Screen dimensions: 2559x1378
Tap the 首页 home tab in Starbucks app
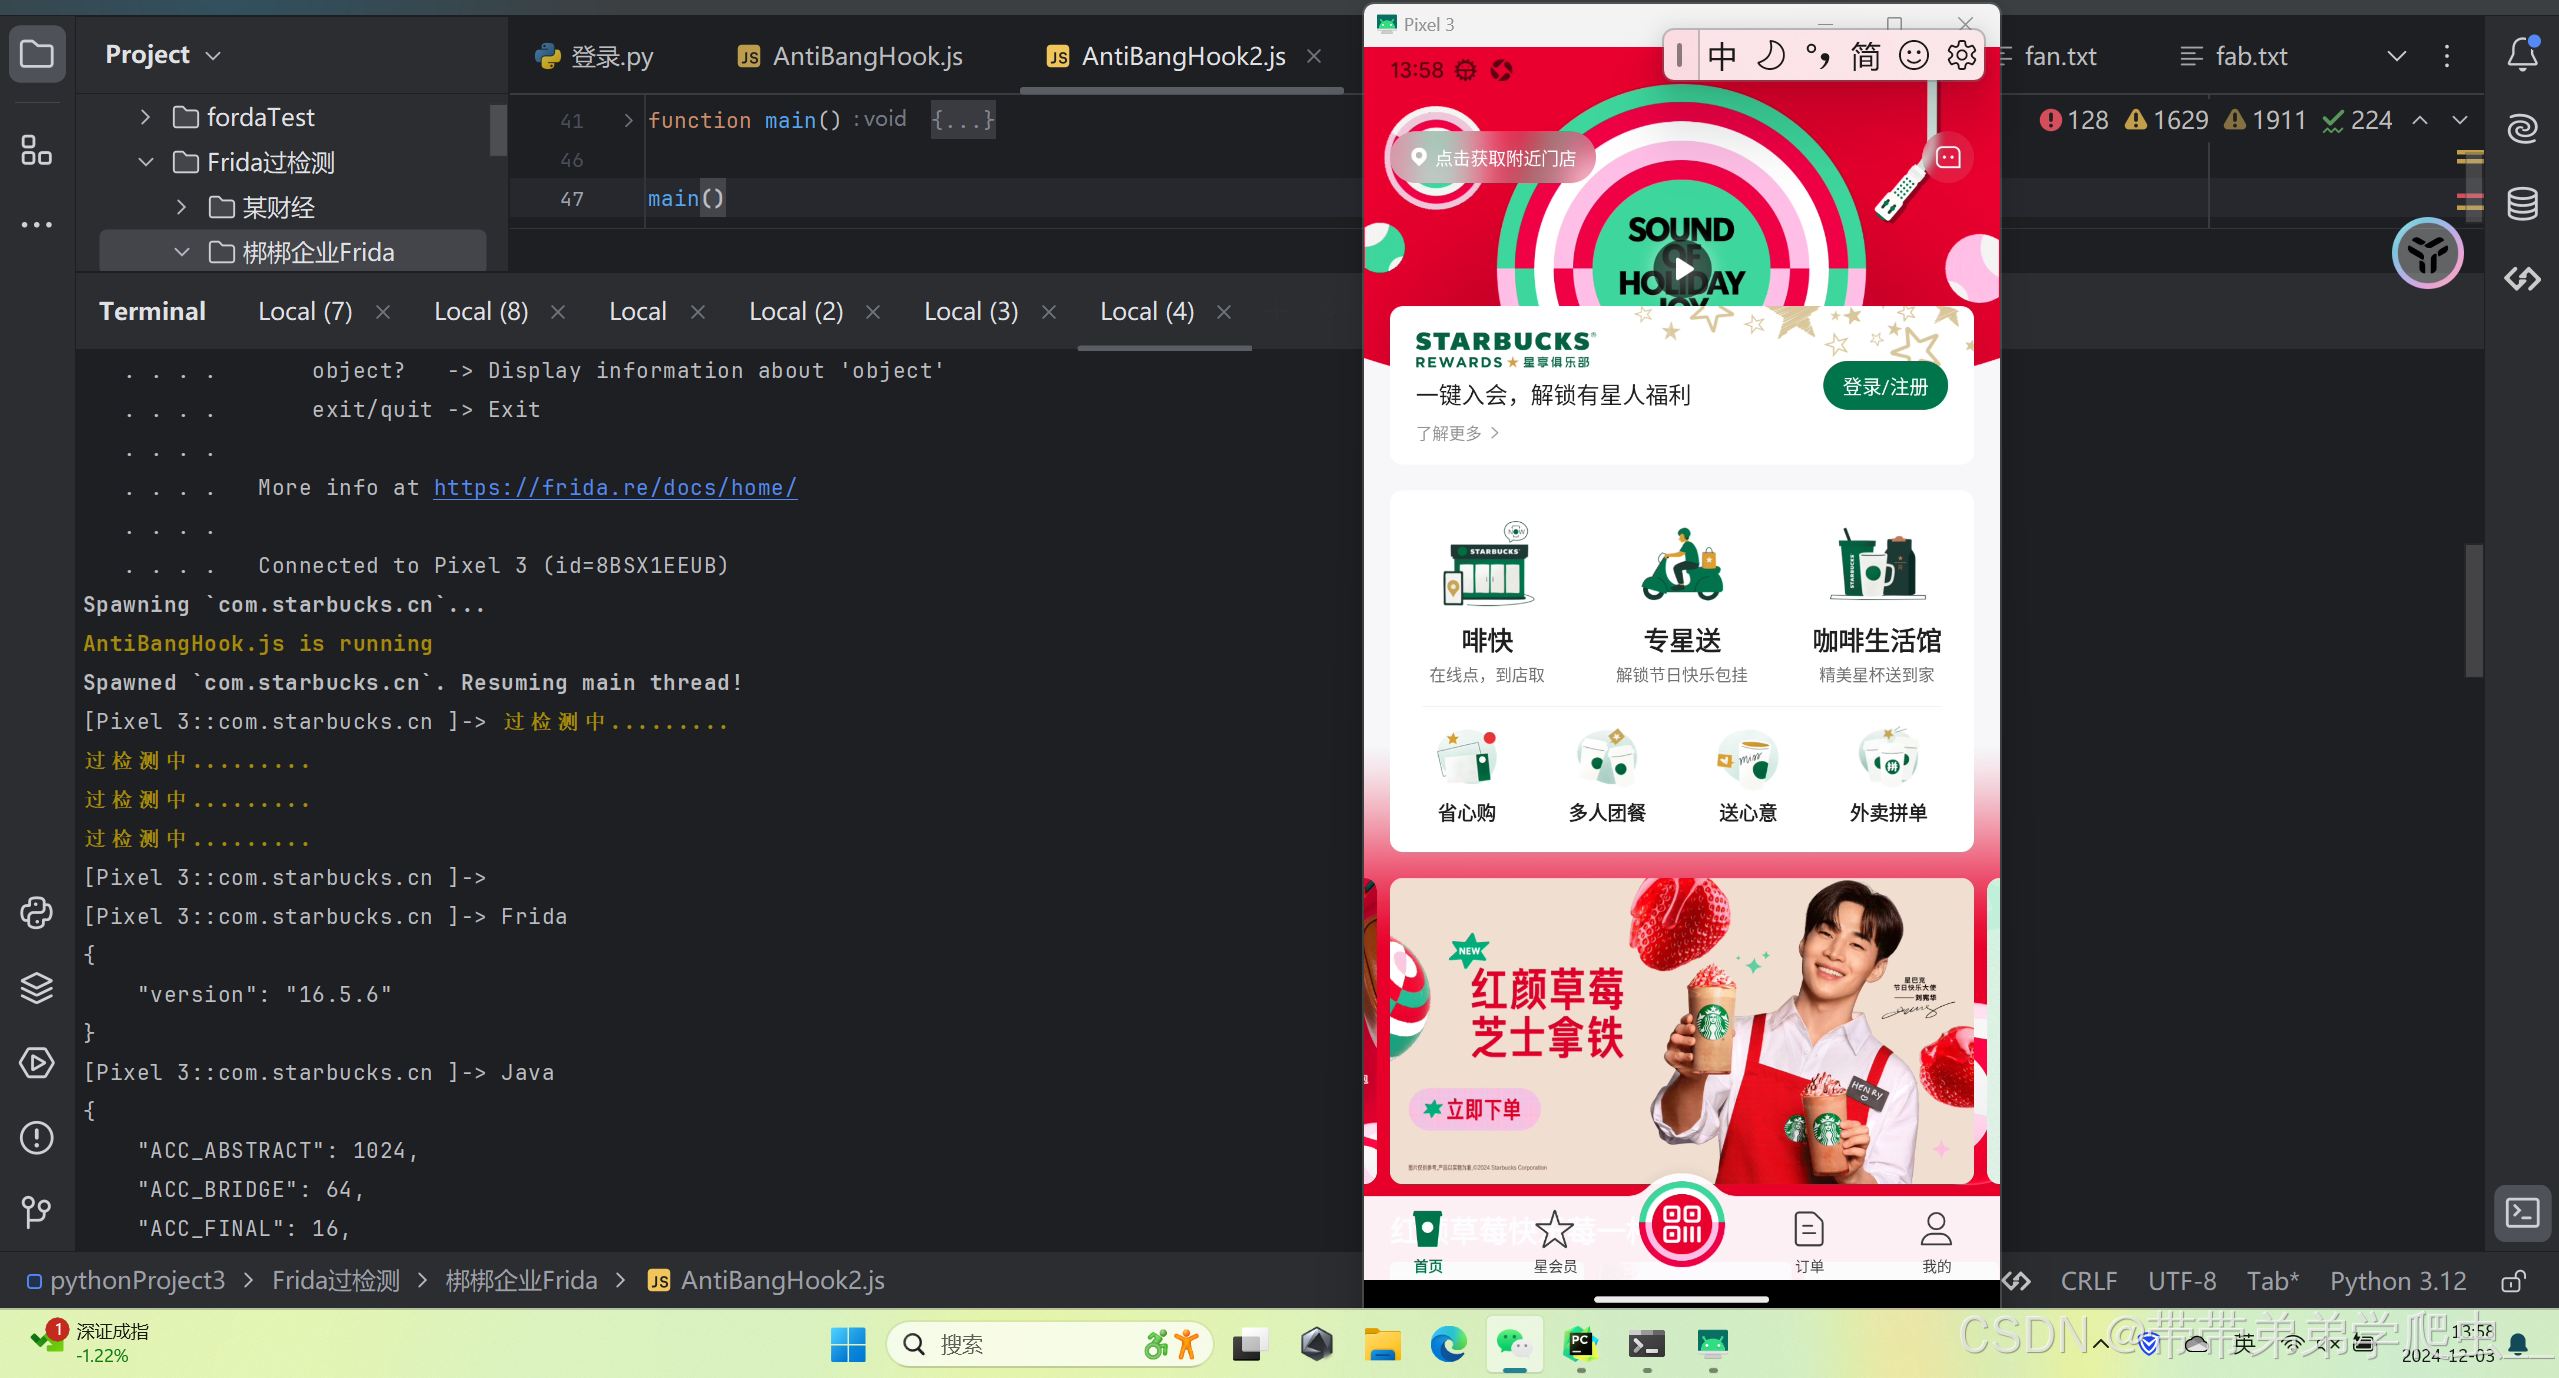(1428, 1240)
